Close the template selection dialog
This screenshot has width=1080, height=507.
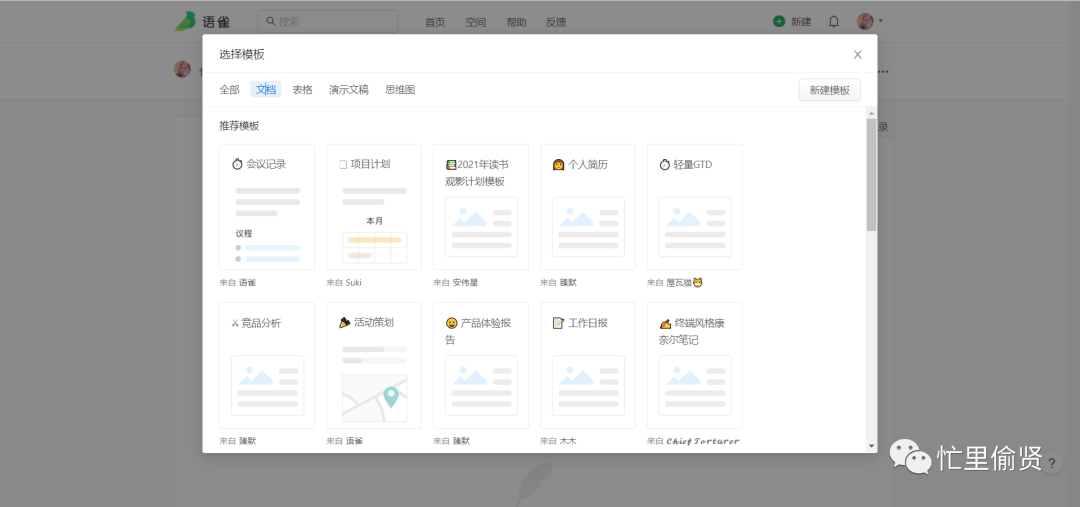(x=857, y=54)
